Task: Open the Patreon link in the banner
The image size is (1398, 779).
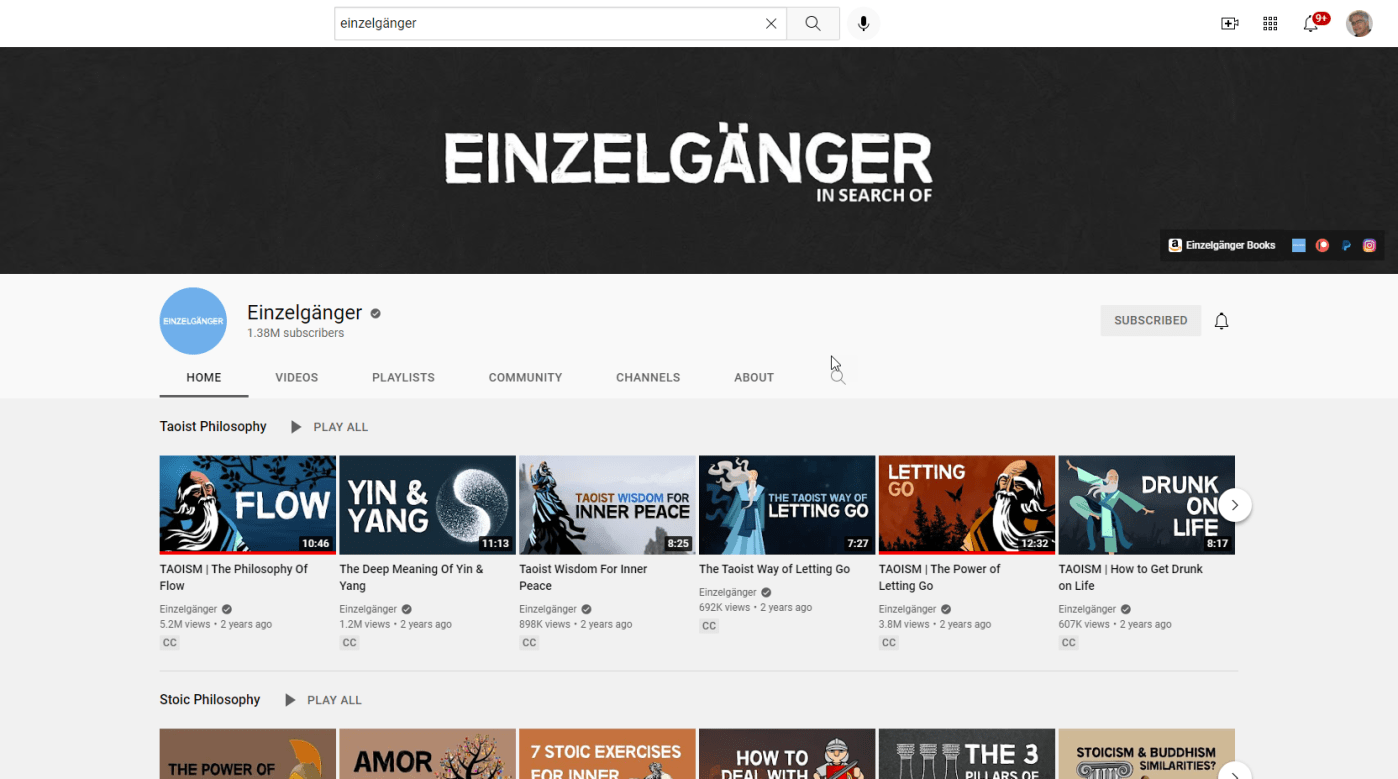Action: tap(1322, 245)
